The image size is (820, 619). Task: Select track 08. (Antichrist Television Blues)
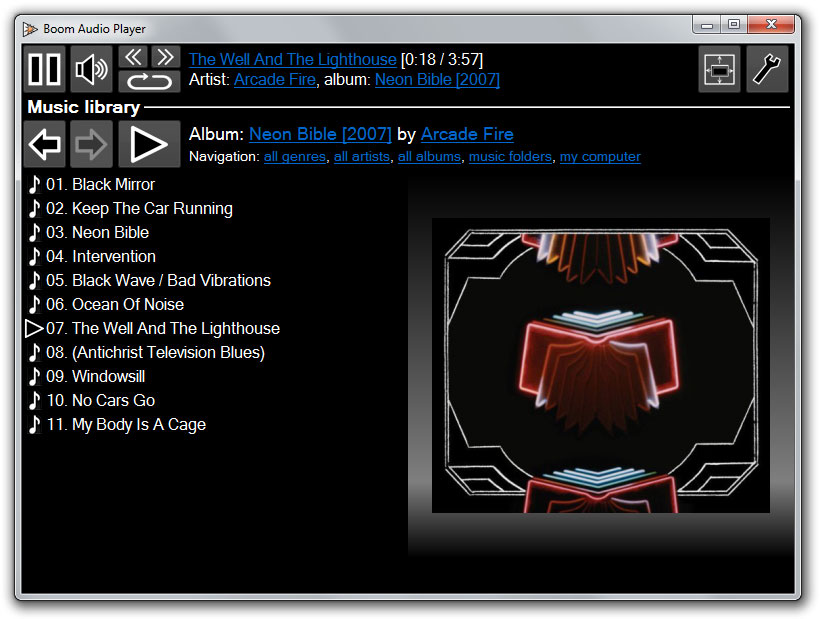[x=155, y=353]
